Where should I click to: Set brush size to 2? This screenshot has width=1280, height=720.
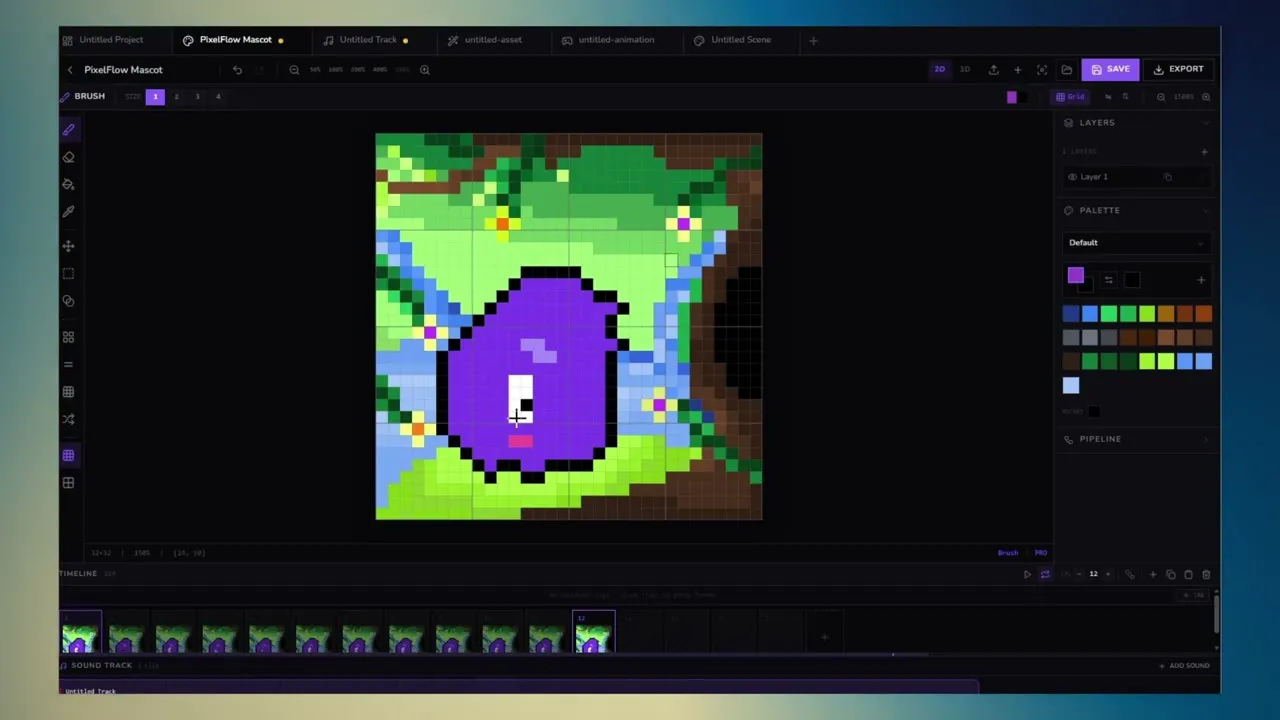(x=176, y=97)
